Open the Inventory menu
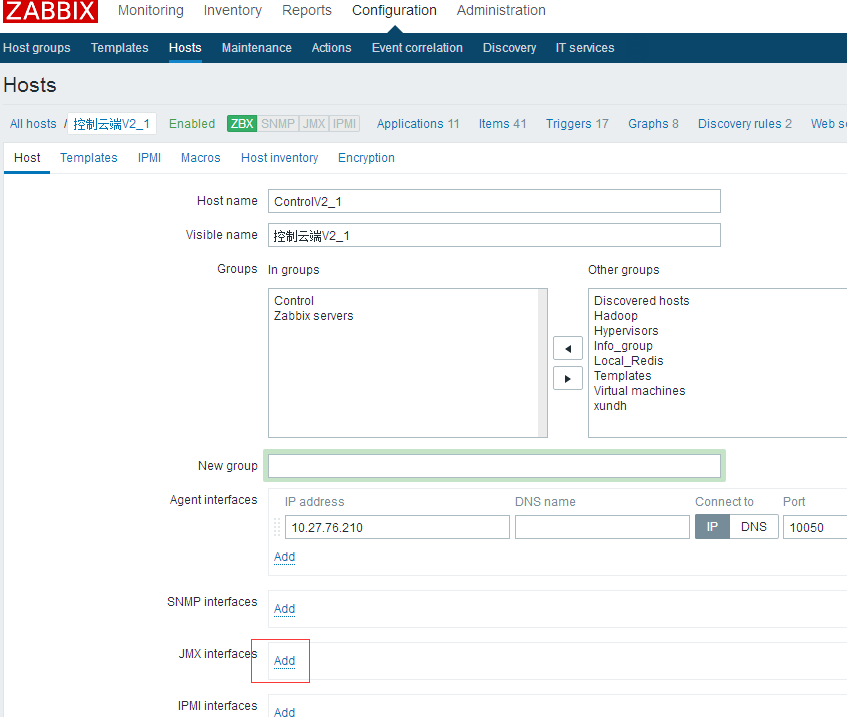The height and width of the screenshot is (717, 847). 232,10
